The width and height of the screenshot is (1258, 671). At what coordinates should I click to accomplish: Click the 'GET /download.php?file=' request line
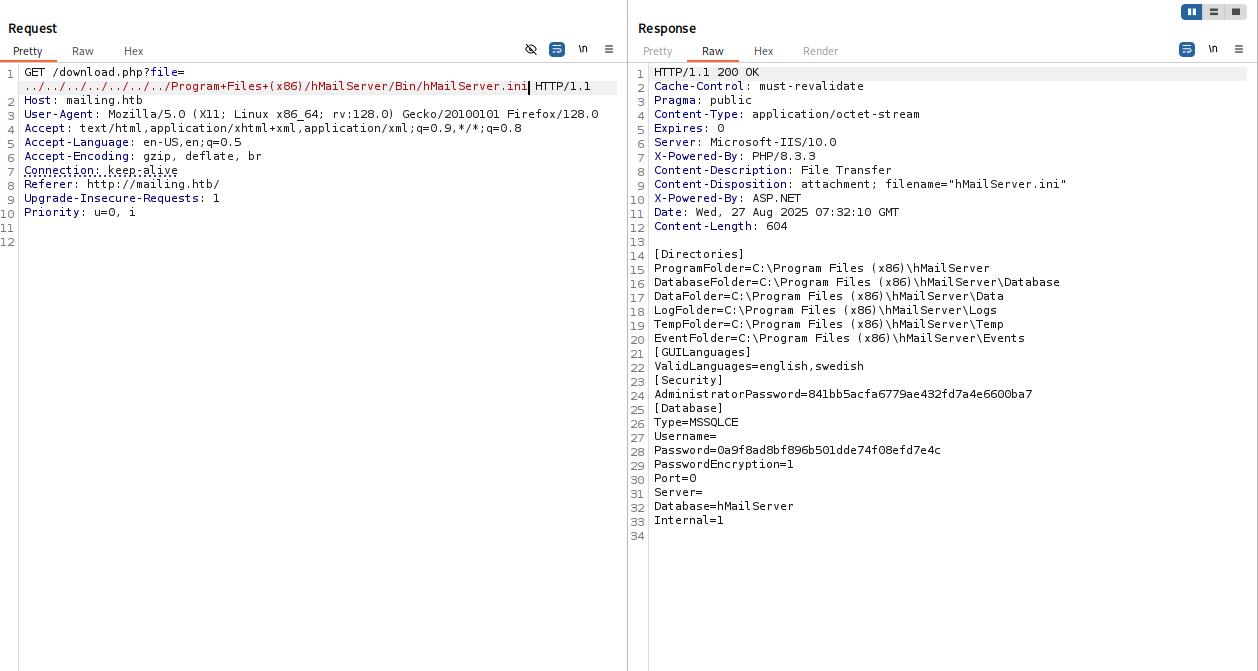coord(104,72)
